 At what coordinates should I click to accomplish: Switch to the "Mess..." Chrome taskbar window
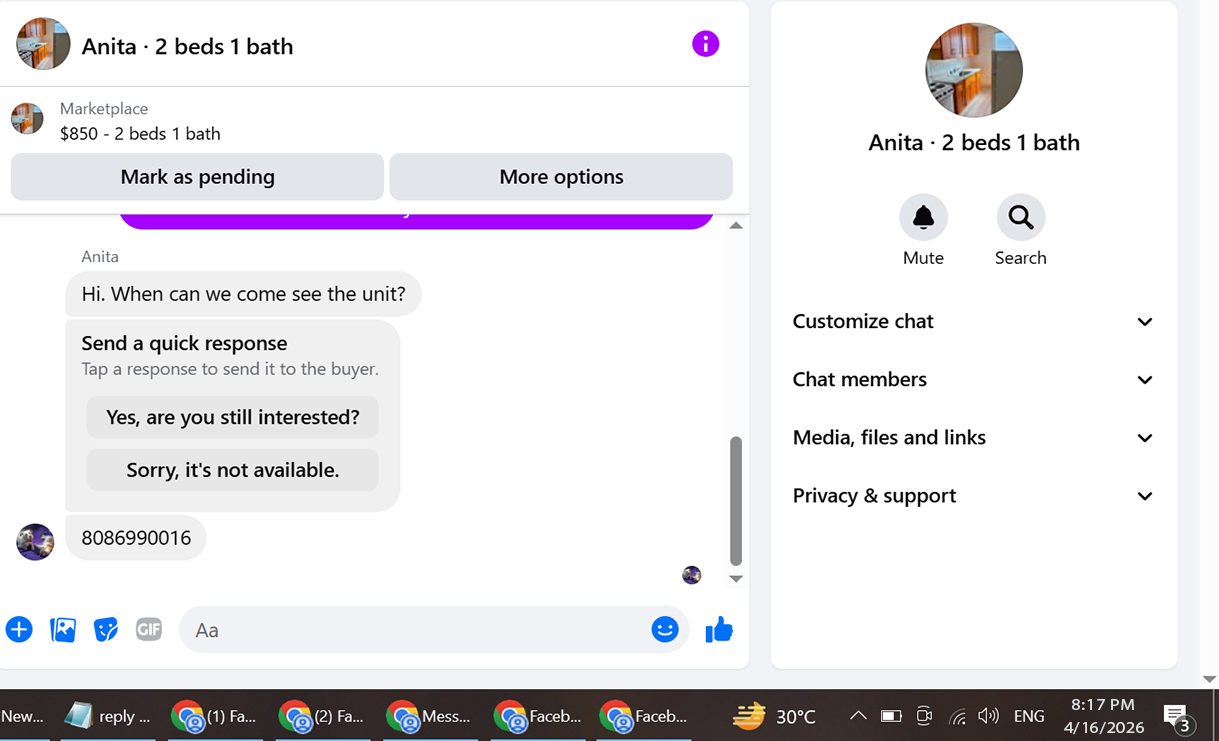tap(429, 716)
